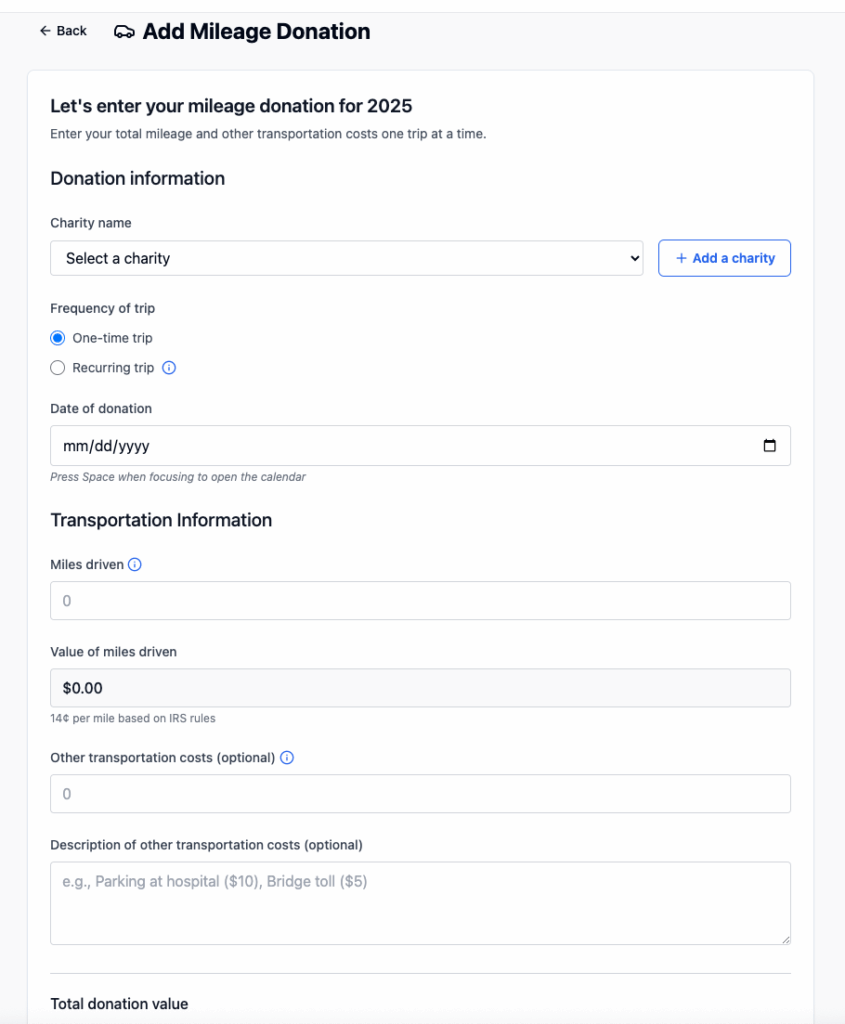Select the One-time trip radio option

point(58,338)
